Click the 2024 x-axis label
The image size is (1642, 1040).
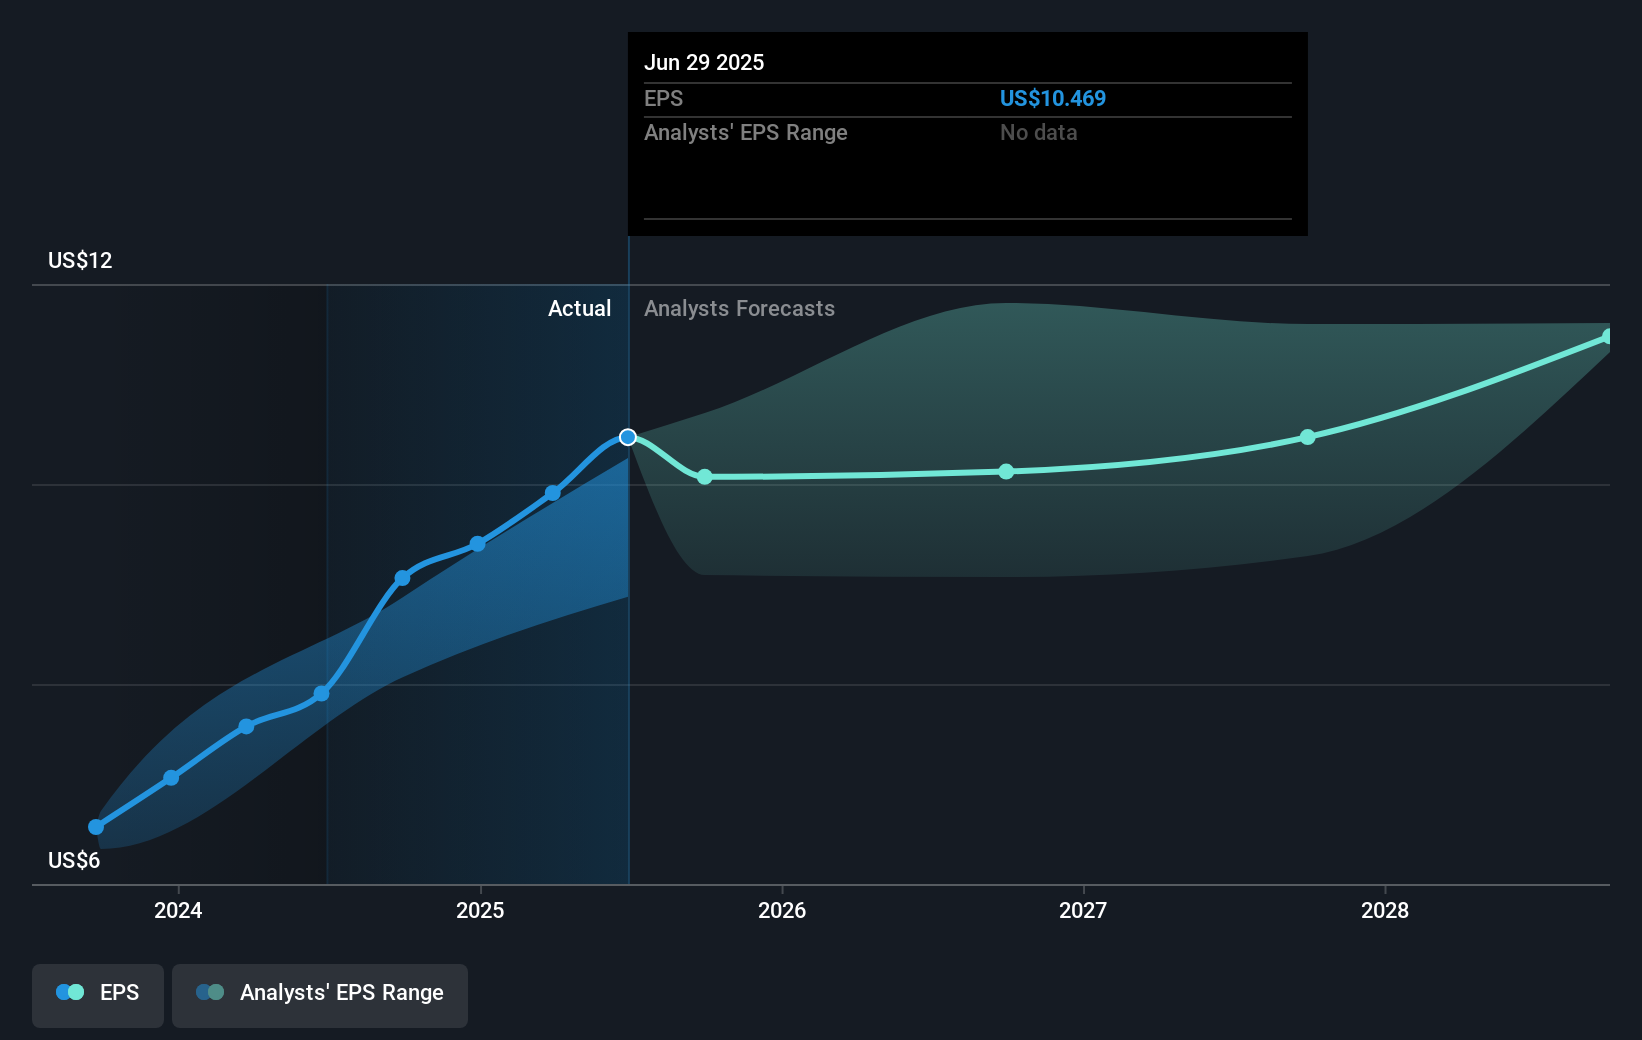pos(178,910)
